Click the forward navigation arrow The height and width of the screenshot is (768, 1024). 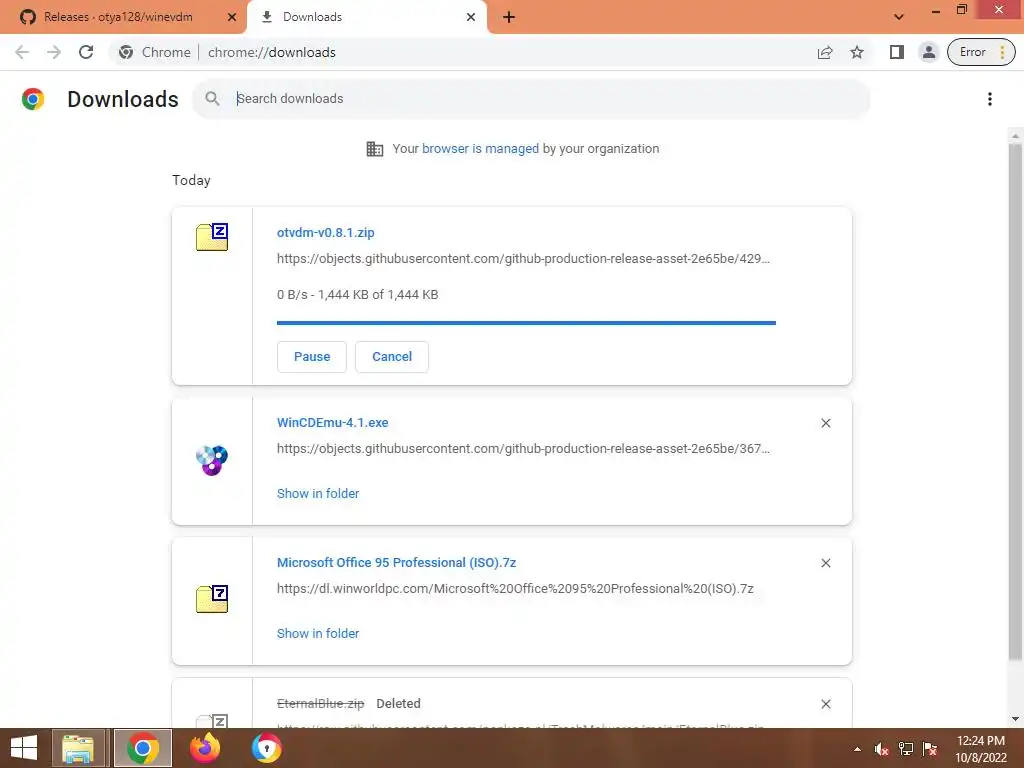click(x=54, y=52)
